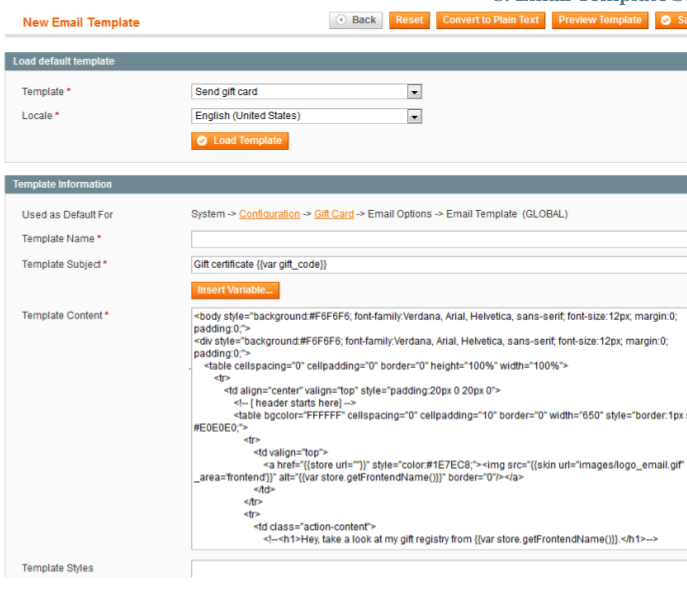Screen dimensions: 687x600
Task: Click the New Email Template page title
Action: [81, 22]
